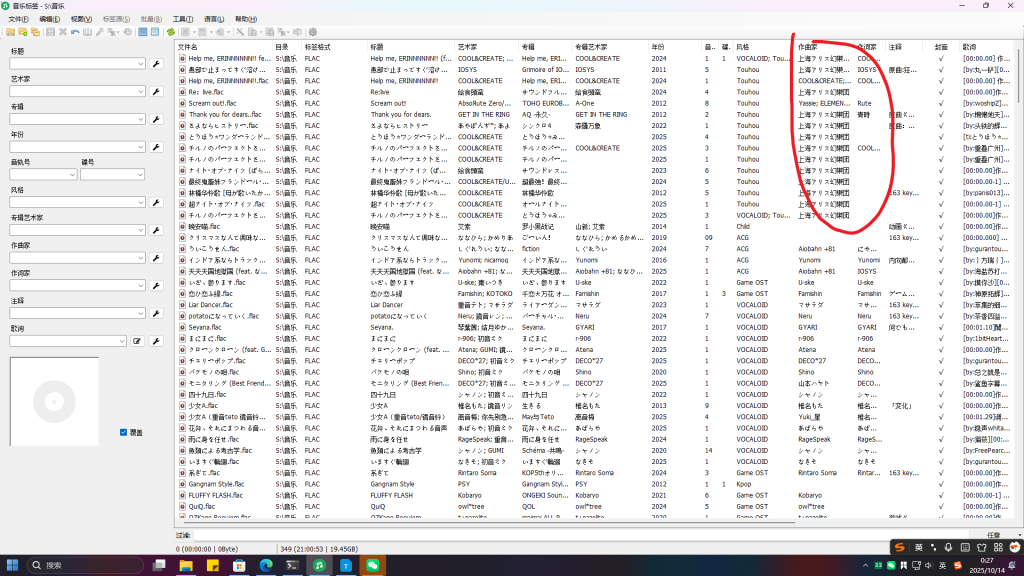Click the blue undo arrow icon

click(x=74, y=32)
